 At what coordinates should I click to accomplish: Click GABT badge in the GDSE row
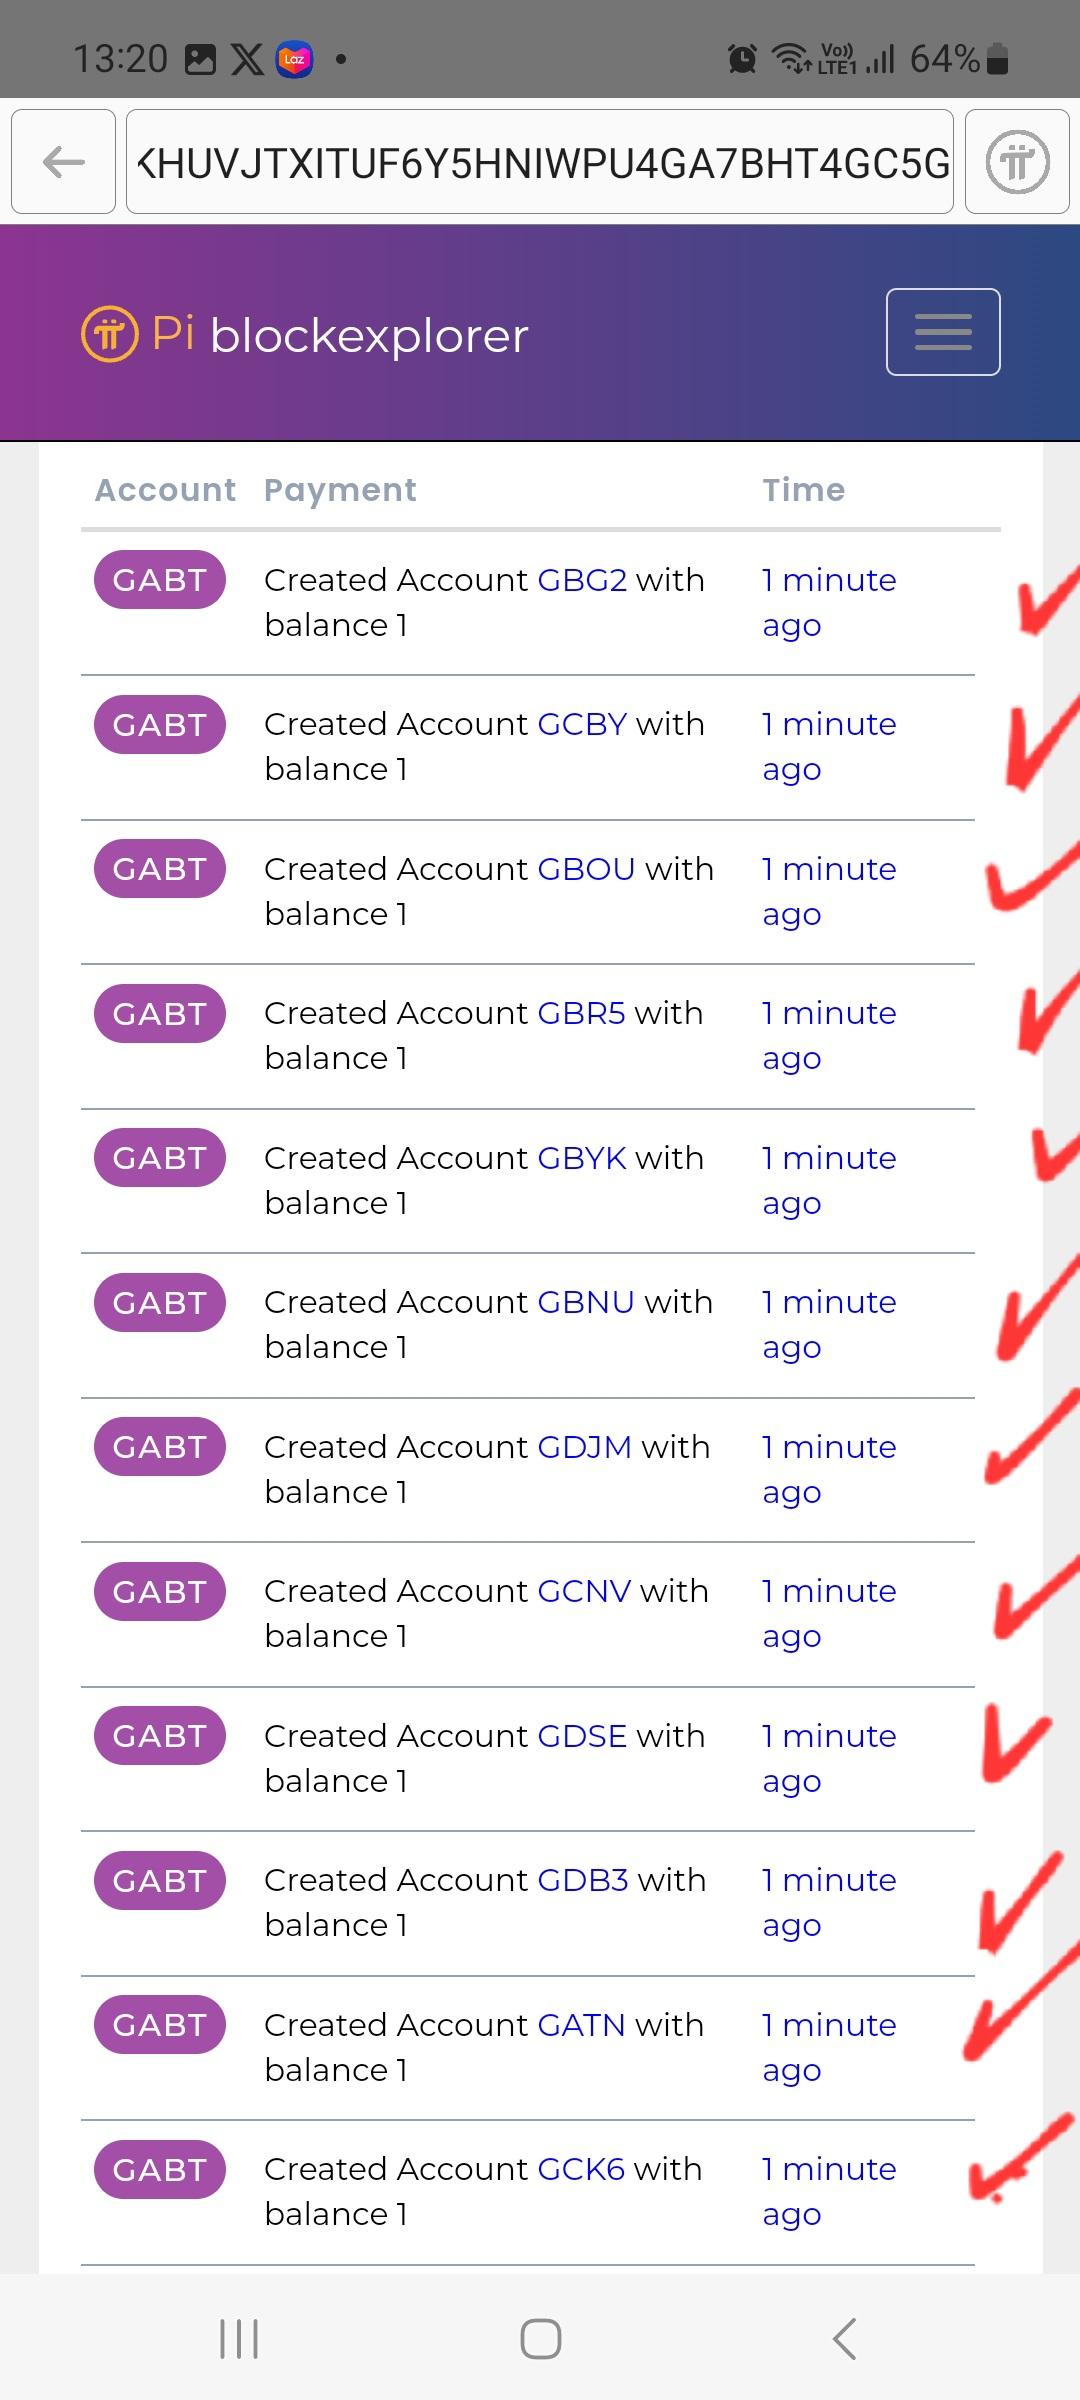160,1736
